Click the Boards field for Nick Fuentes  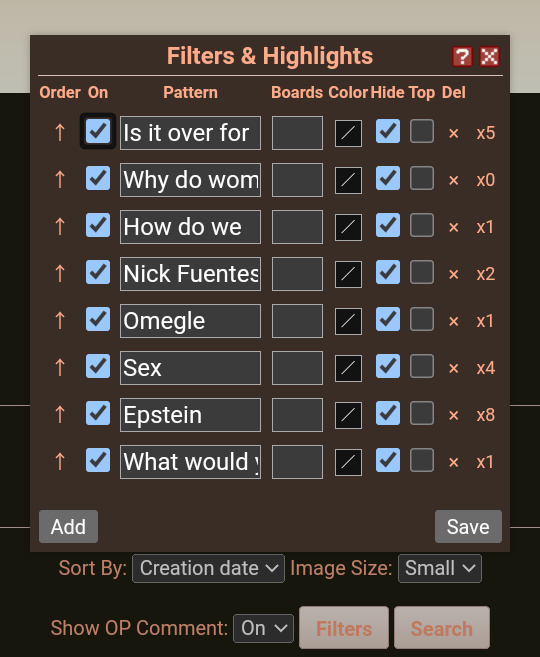coord(297,274)
